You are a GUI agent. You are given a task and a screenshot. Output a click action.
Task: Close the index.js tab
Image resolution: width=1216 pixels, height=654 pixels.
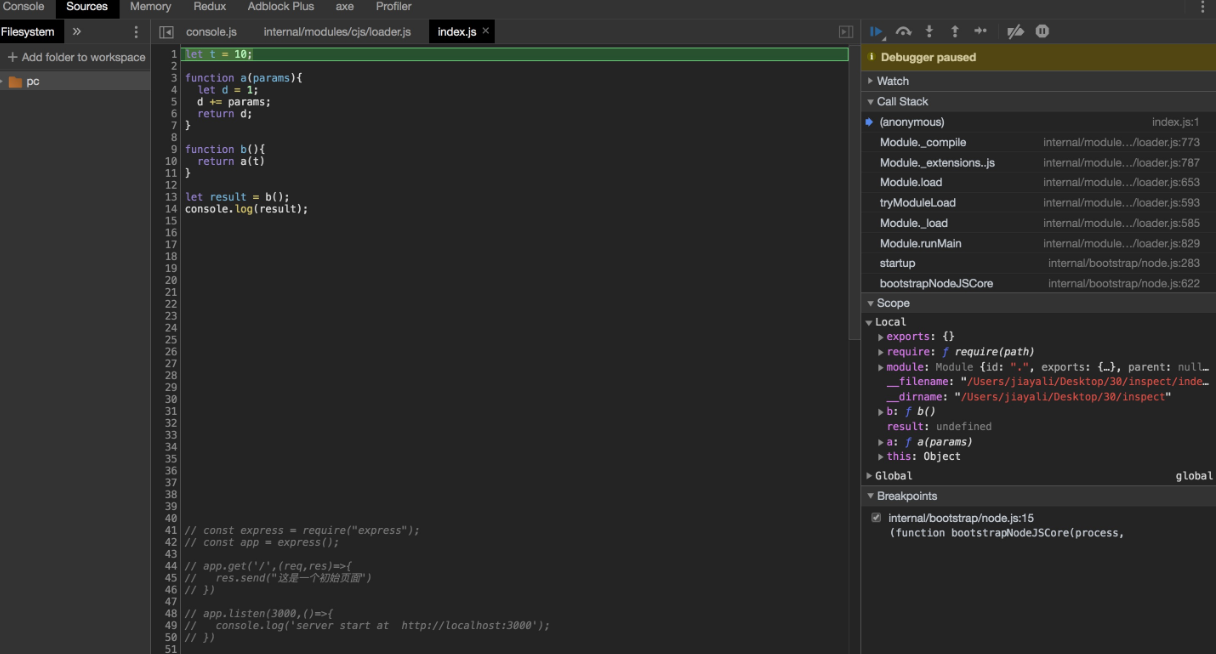coord(486,31)
